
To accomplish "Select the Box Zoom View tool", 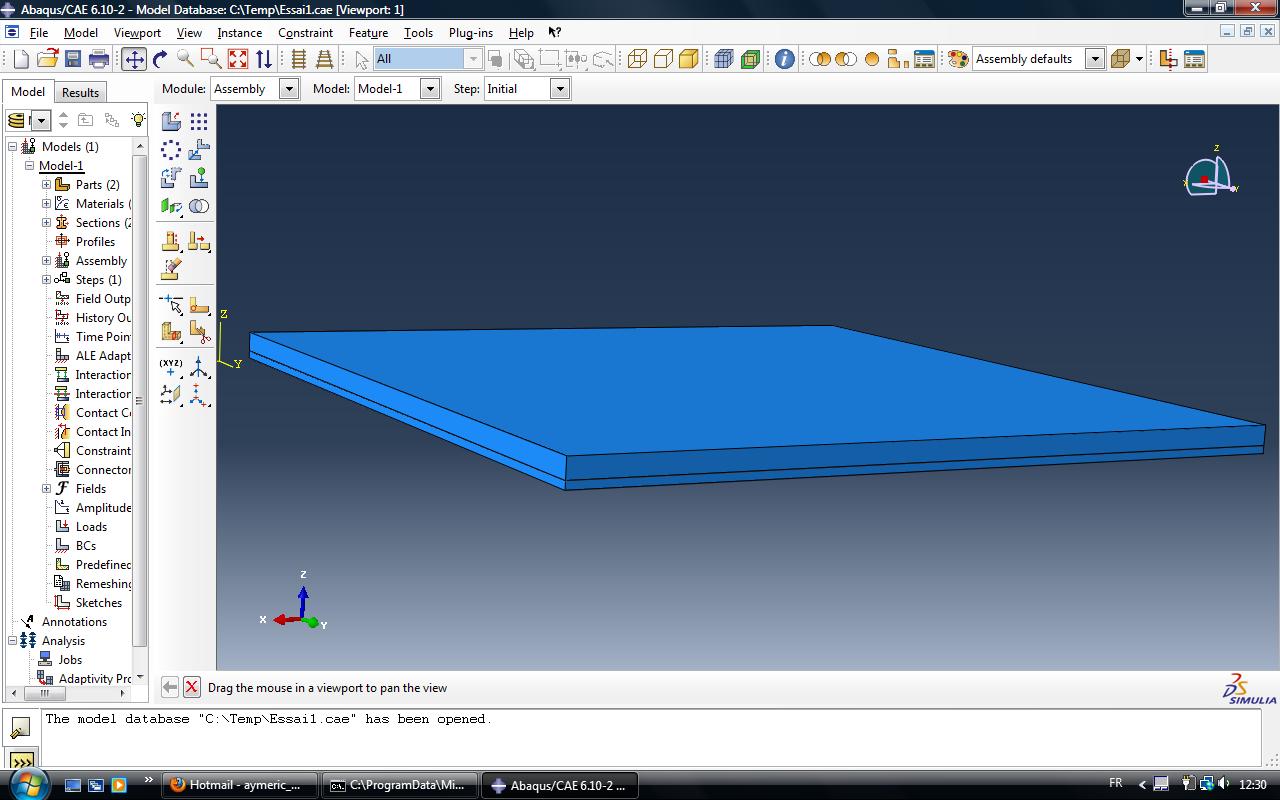I will click(x=211, y=59).
